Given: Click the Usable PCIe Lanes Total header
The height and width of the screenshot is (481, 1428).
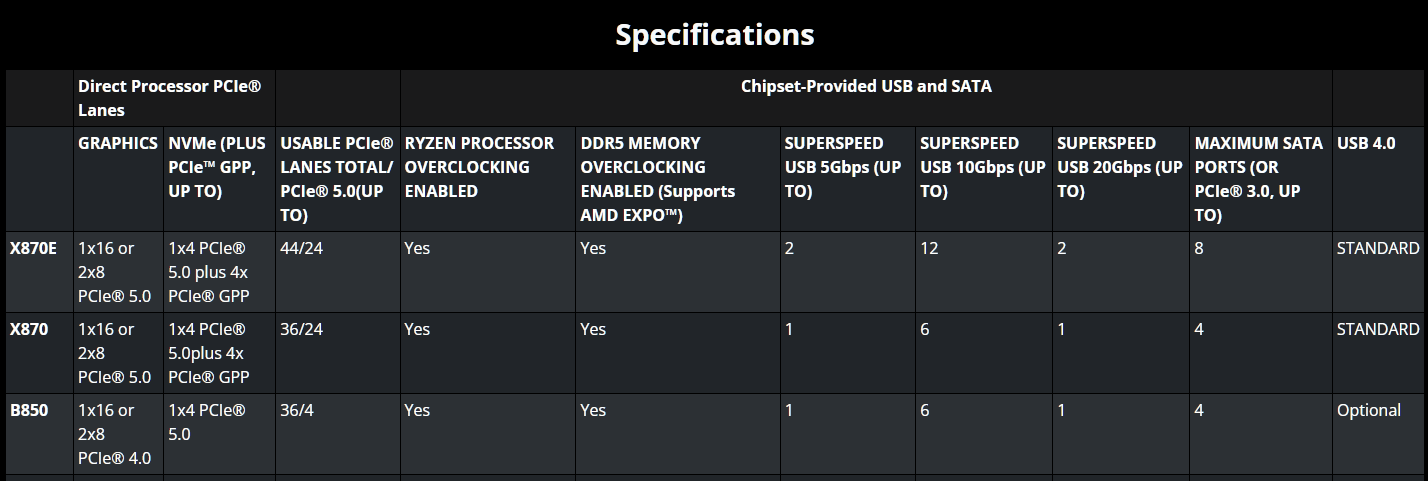Looking at the screenshot, I should coord(337,179).
